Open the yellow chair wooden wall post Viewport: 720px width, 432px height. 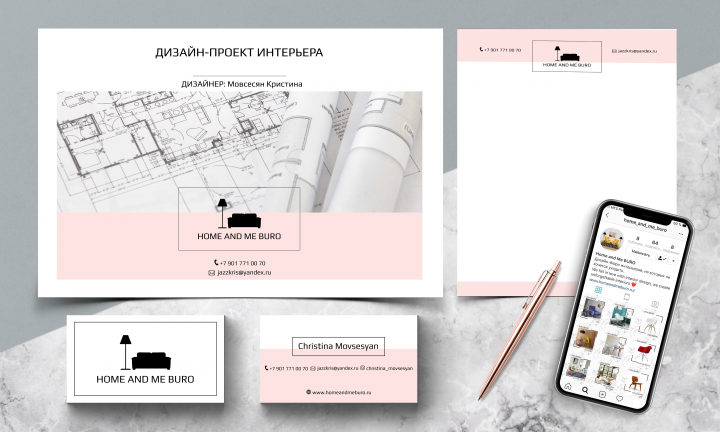(586, 338)
